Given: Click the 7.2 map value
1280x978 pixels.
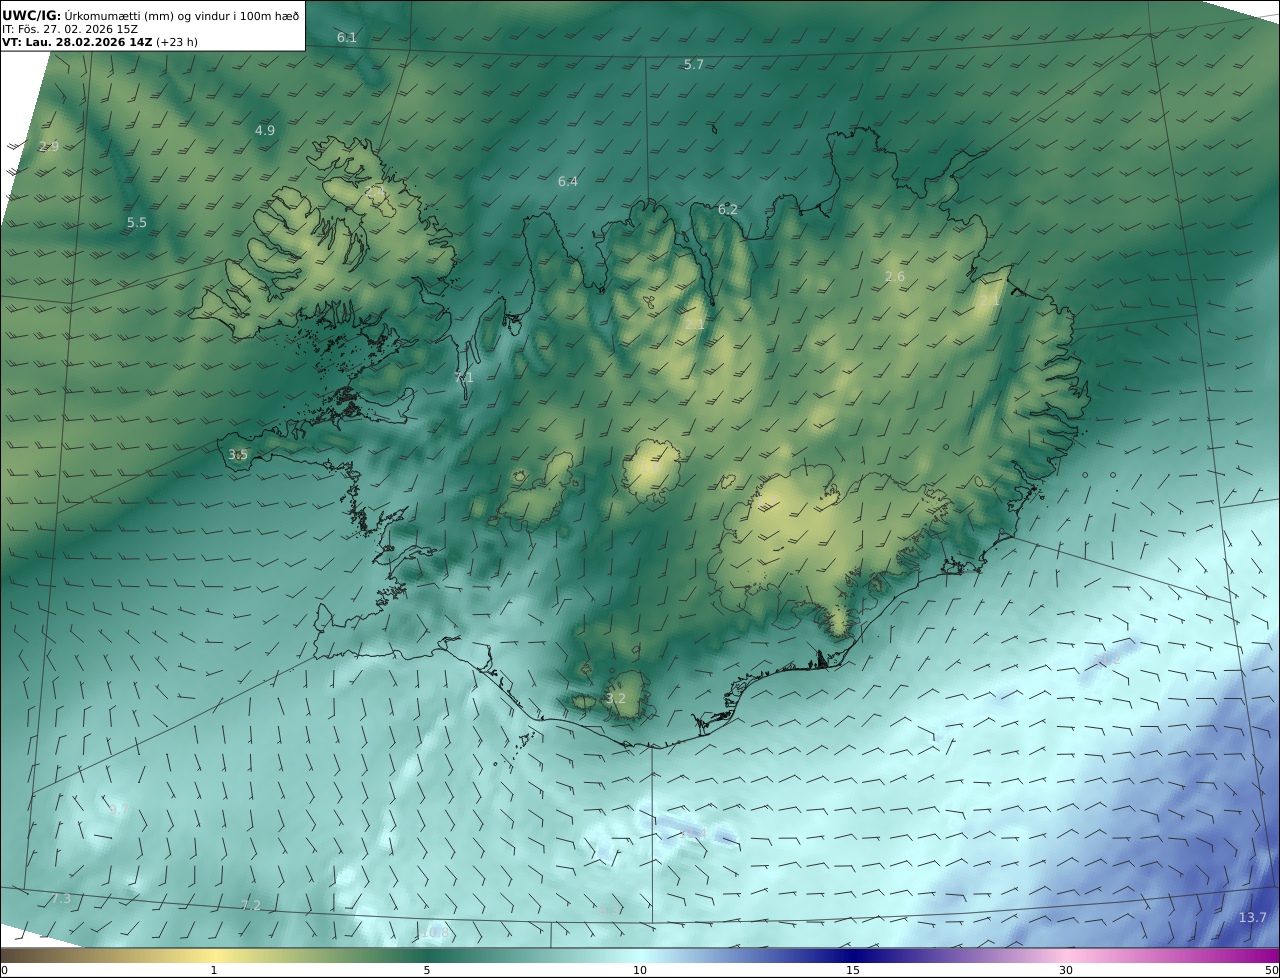Looking at the screenshot, I should [x=251, y=905].
